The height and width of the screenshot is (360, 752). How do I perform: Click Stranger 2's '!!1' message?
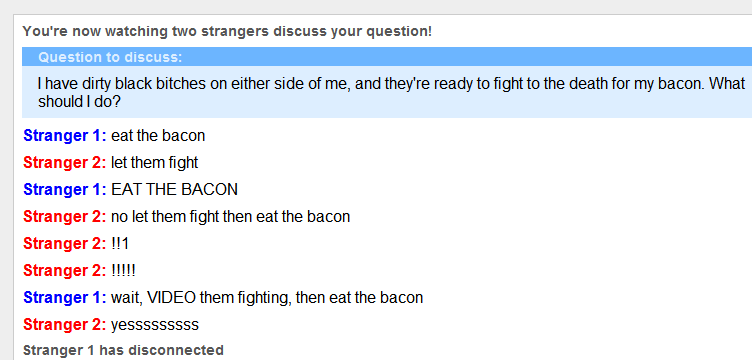[x=120, y=244]
